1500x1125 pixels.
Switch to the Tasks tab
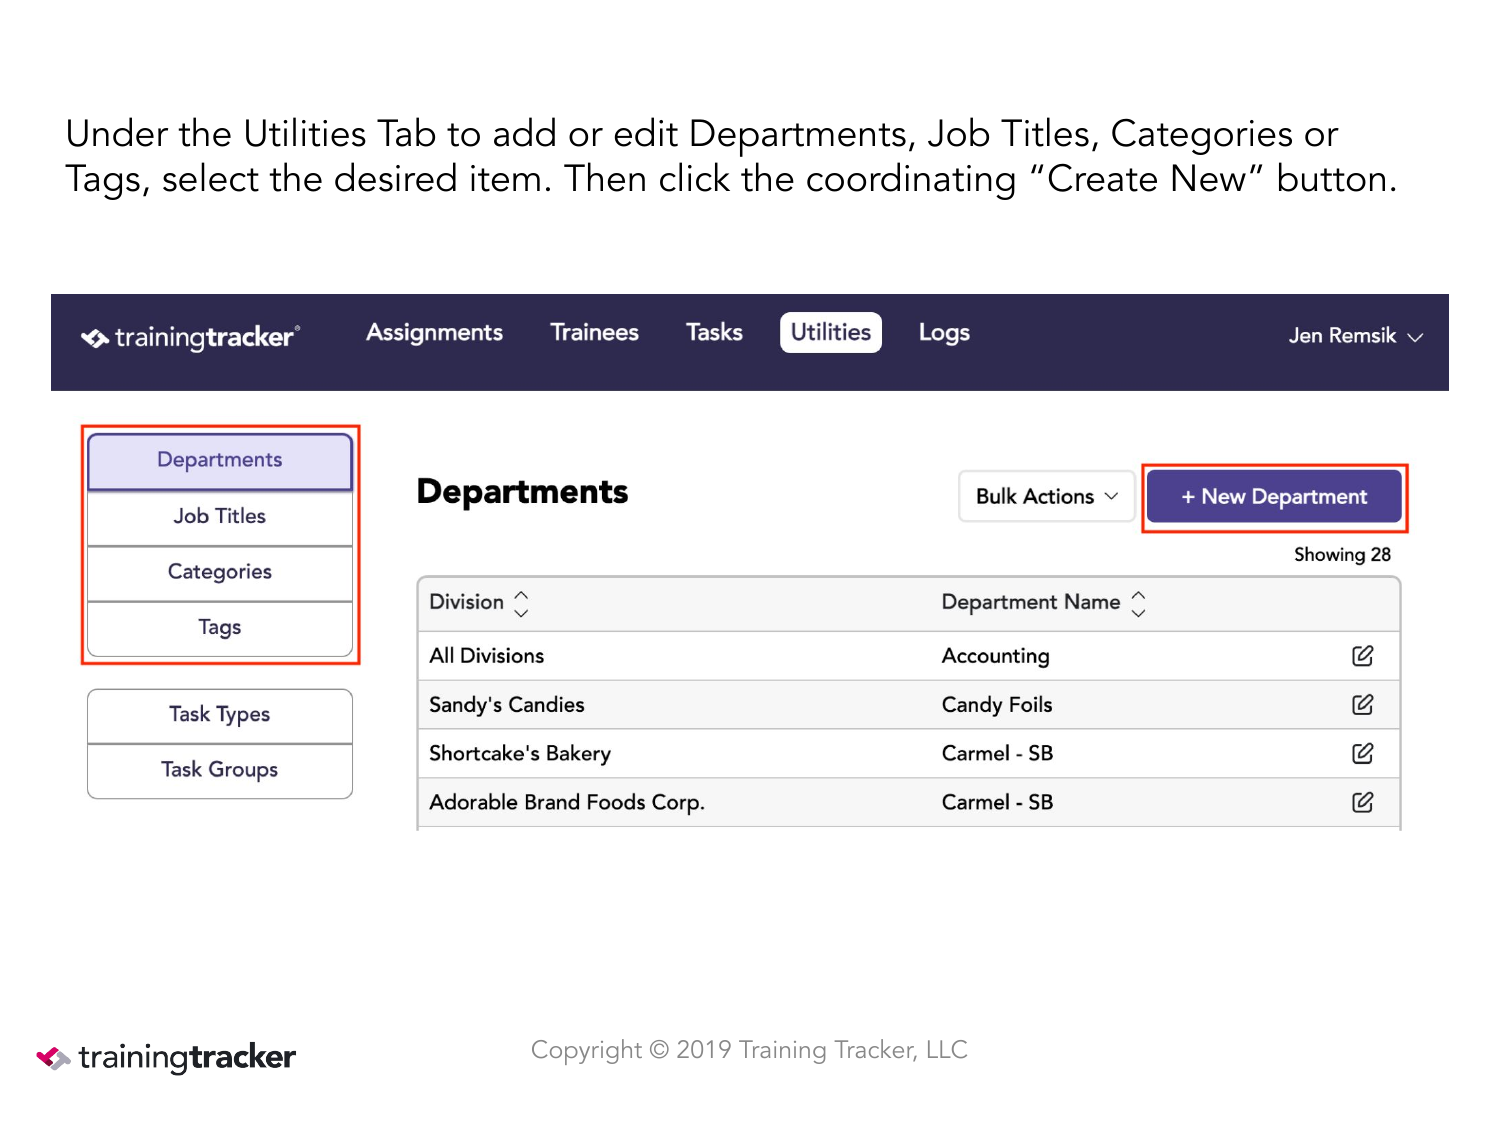[x=714, y=333]
